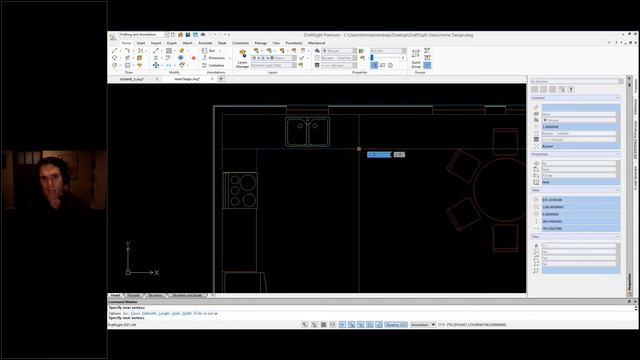This screenshot has height=360, width=640.
Task: Choose the Move tool in Modify panel
Action: (x=156, y=65)
